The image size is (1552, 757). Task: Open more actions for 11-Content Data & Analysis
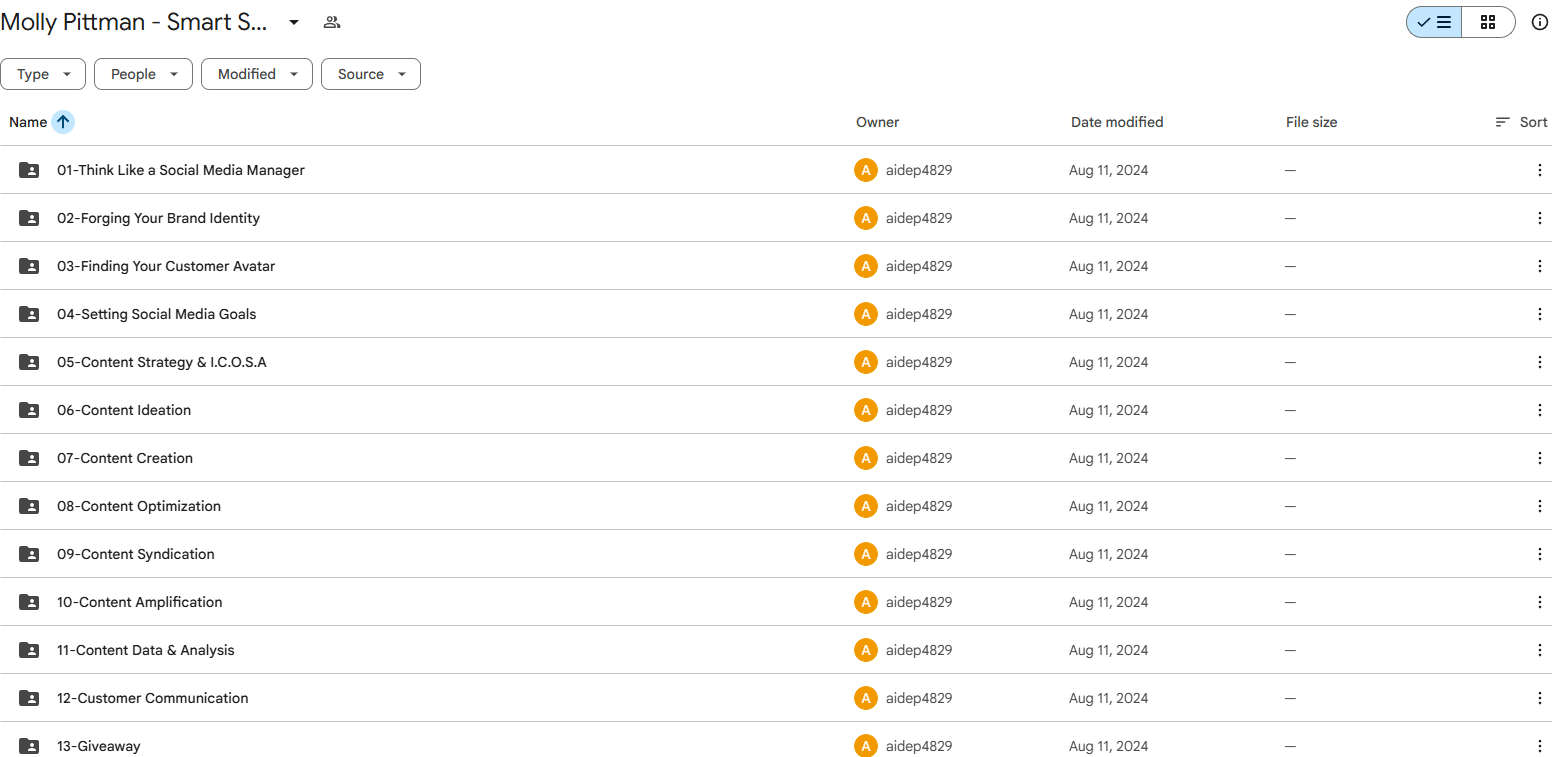(1539, 650)
